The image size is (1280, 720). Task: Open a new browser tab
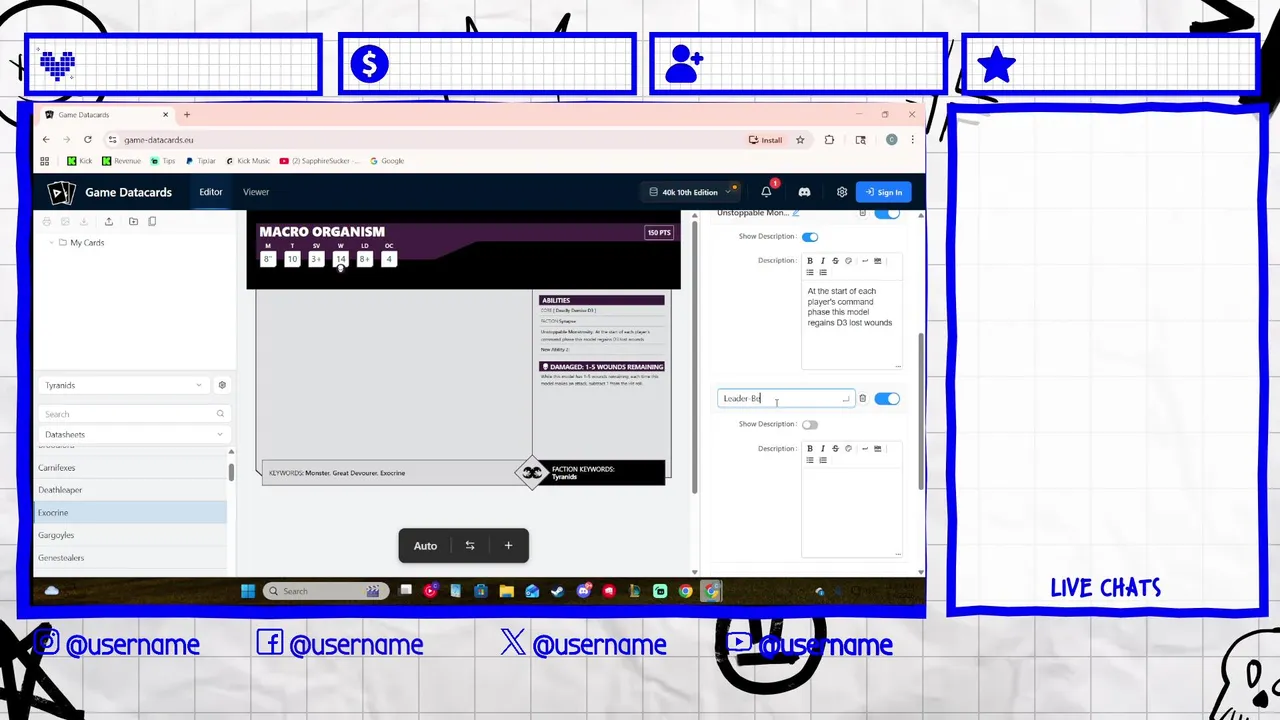point(187,115)
